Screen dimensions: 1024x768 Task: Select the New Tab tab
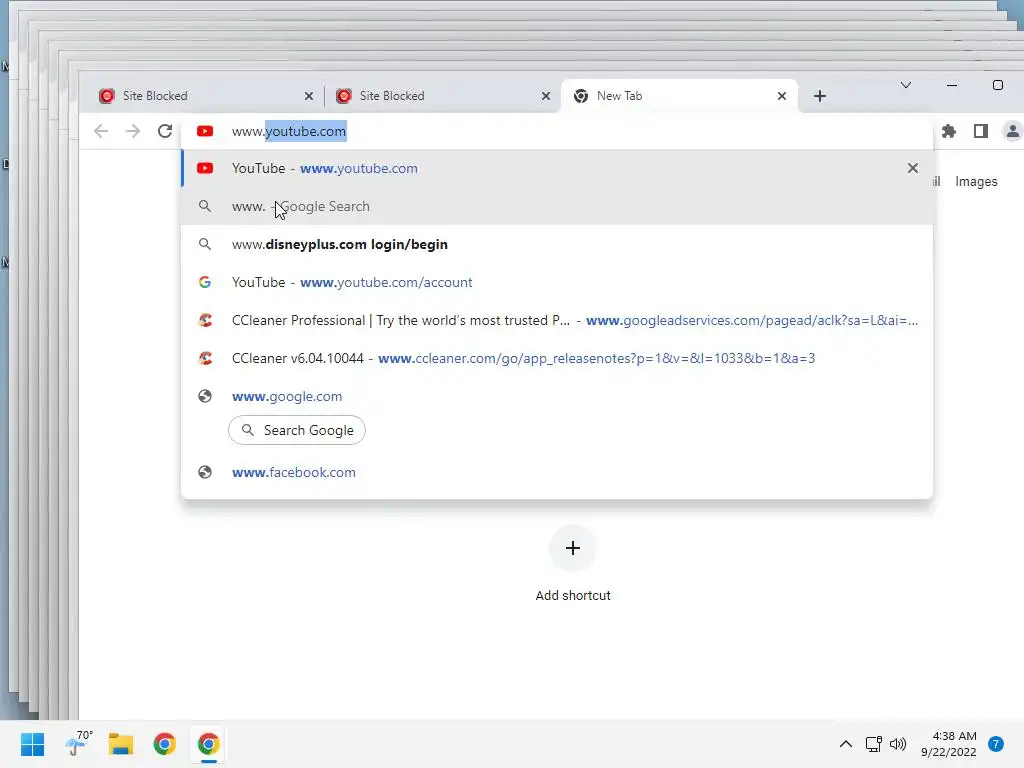(x=679, y=96)
